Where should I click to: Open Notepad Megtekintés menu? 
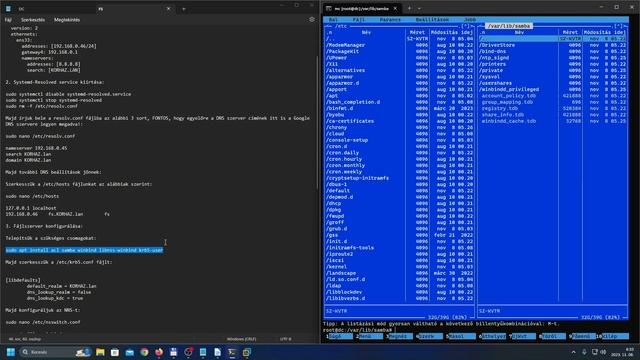(67, 20)
